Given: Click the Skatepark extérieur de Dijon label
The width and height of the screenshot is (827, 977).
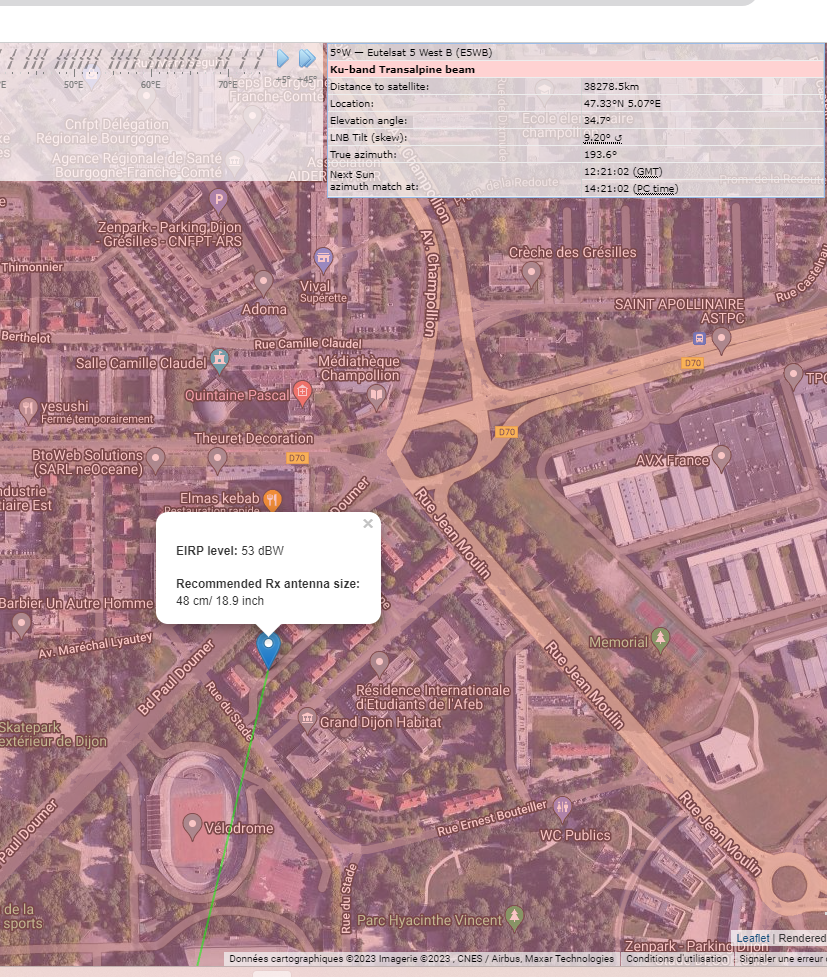Looking at the screenshot, I should (53, 734).
